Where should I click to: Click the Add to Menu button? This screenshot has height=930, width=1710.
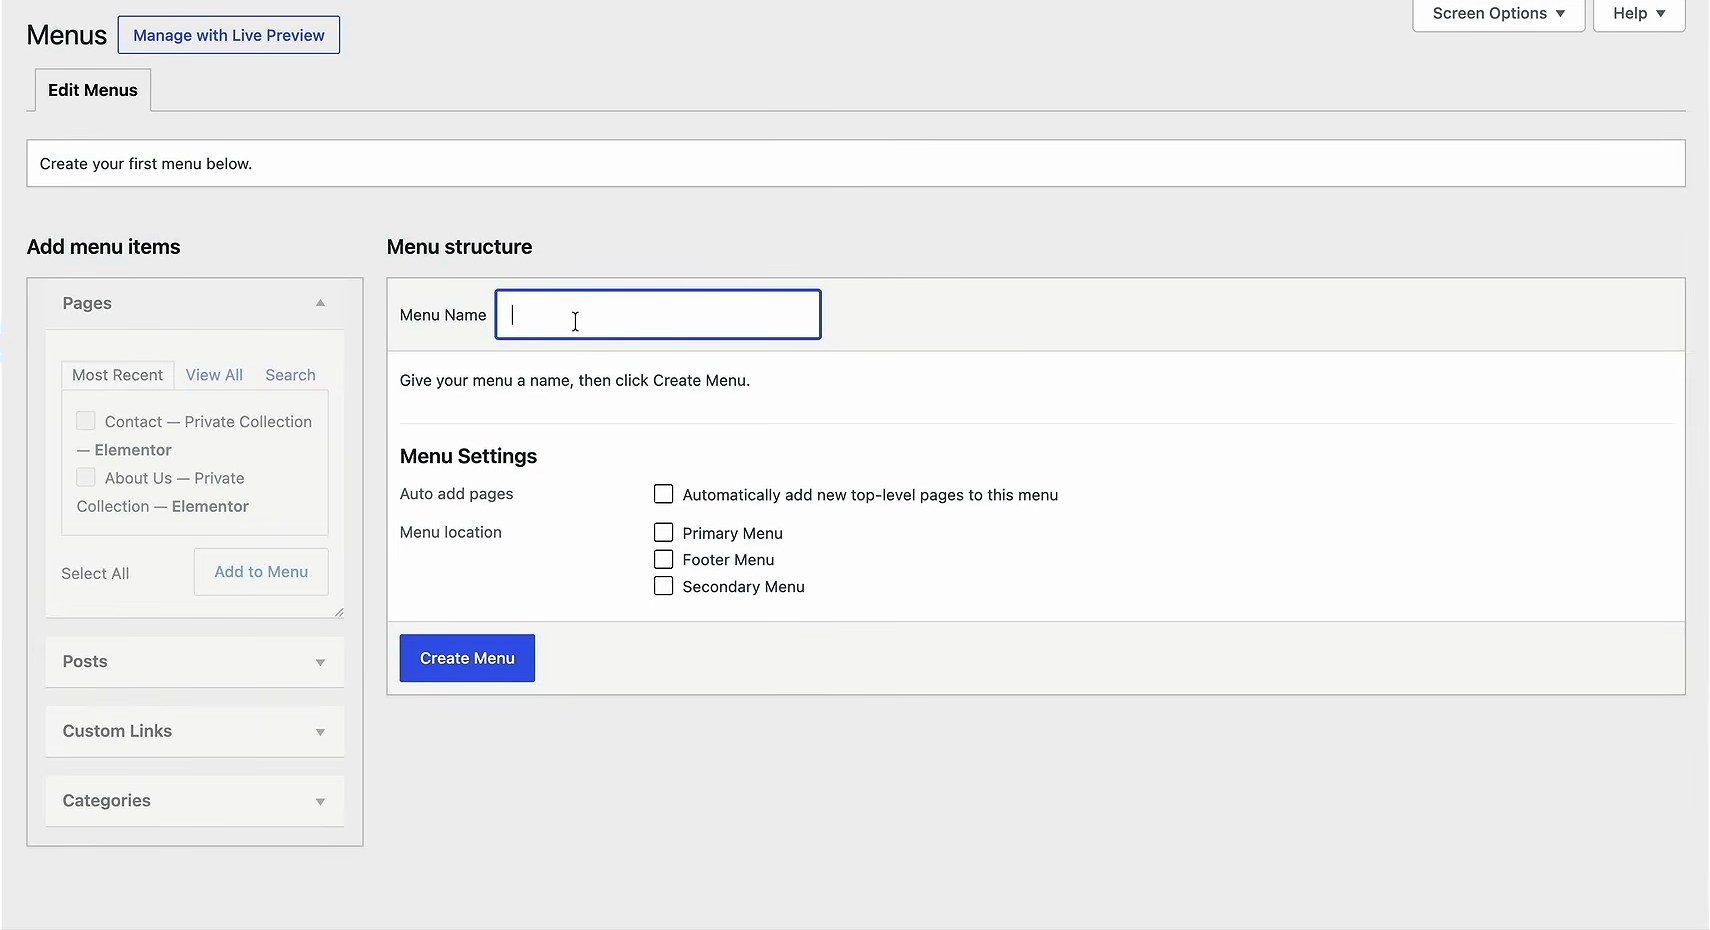[x=261, y=572]
